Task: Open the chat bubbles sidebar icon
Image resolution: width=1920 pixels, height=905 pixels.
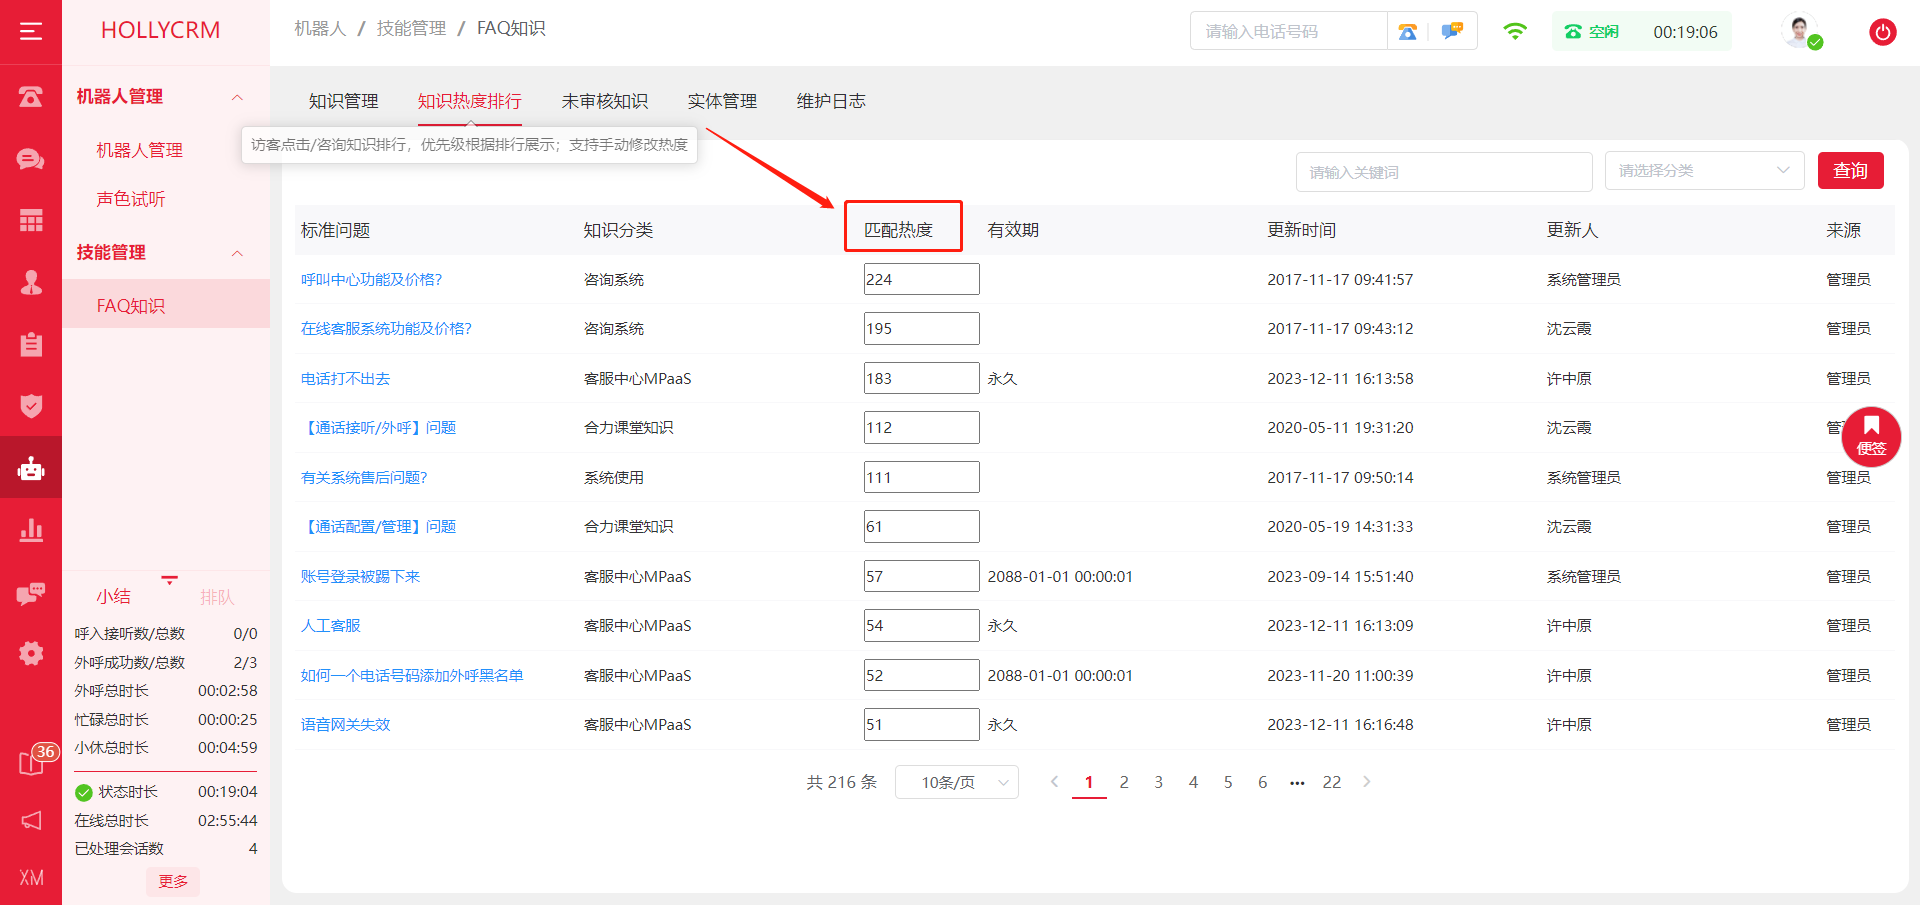Action: (x=31, y=159)
